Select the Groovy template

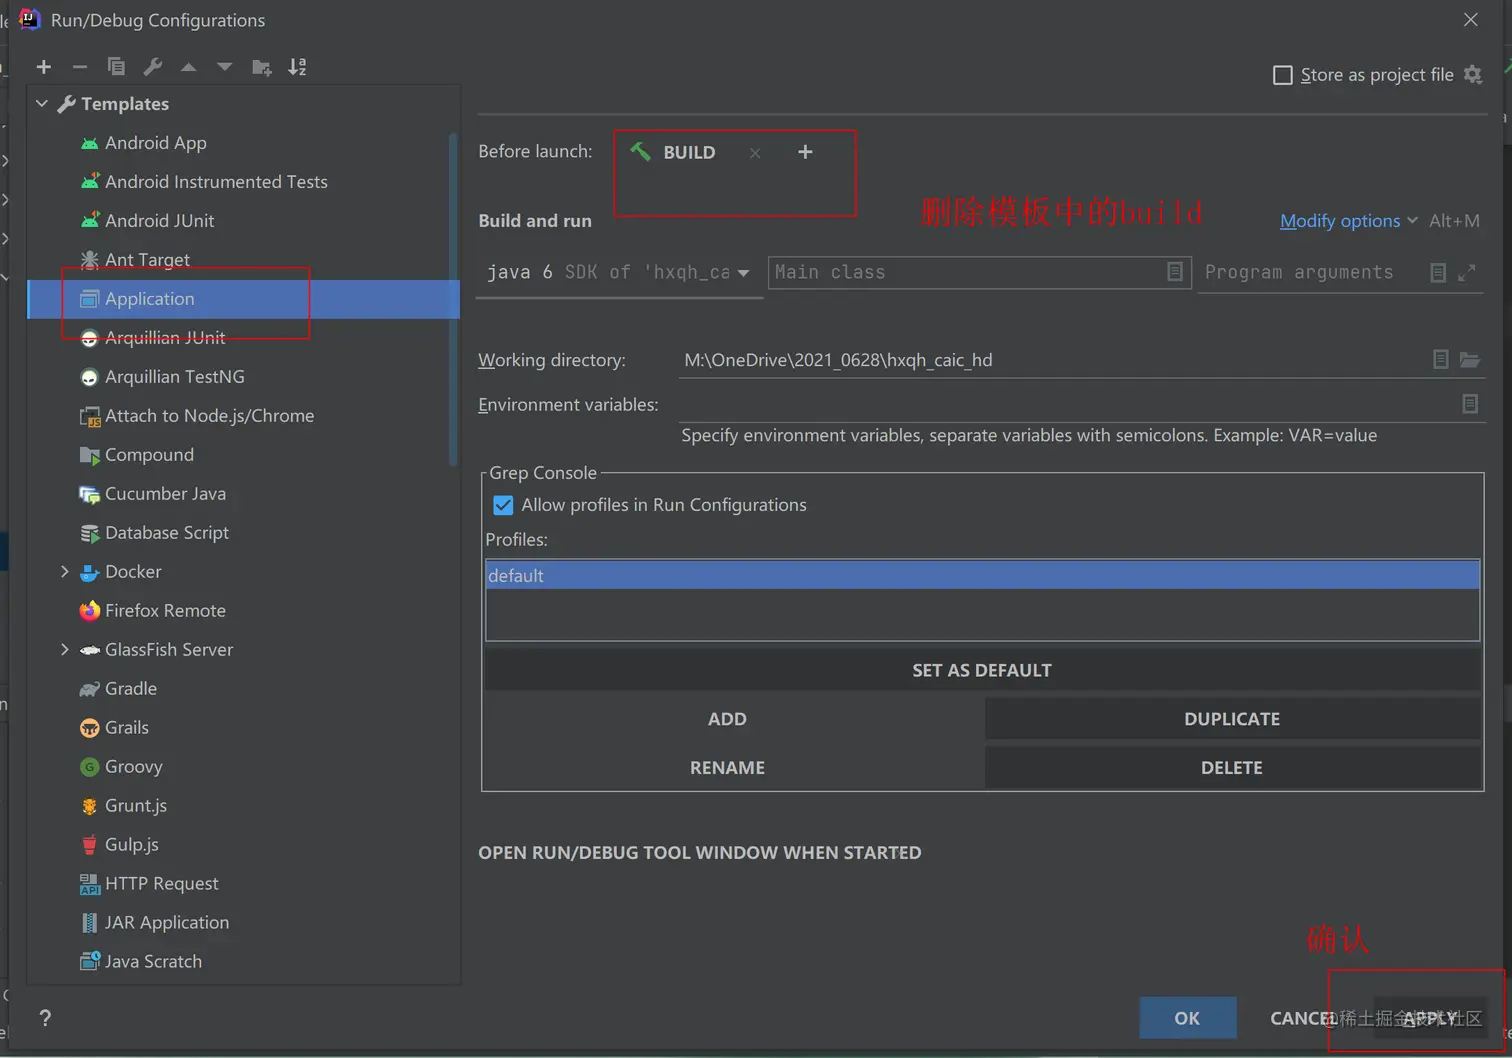point(133,767)
